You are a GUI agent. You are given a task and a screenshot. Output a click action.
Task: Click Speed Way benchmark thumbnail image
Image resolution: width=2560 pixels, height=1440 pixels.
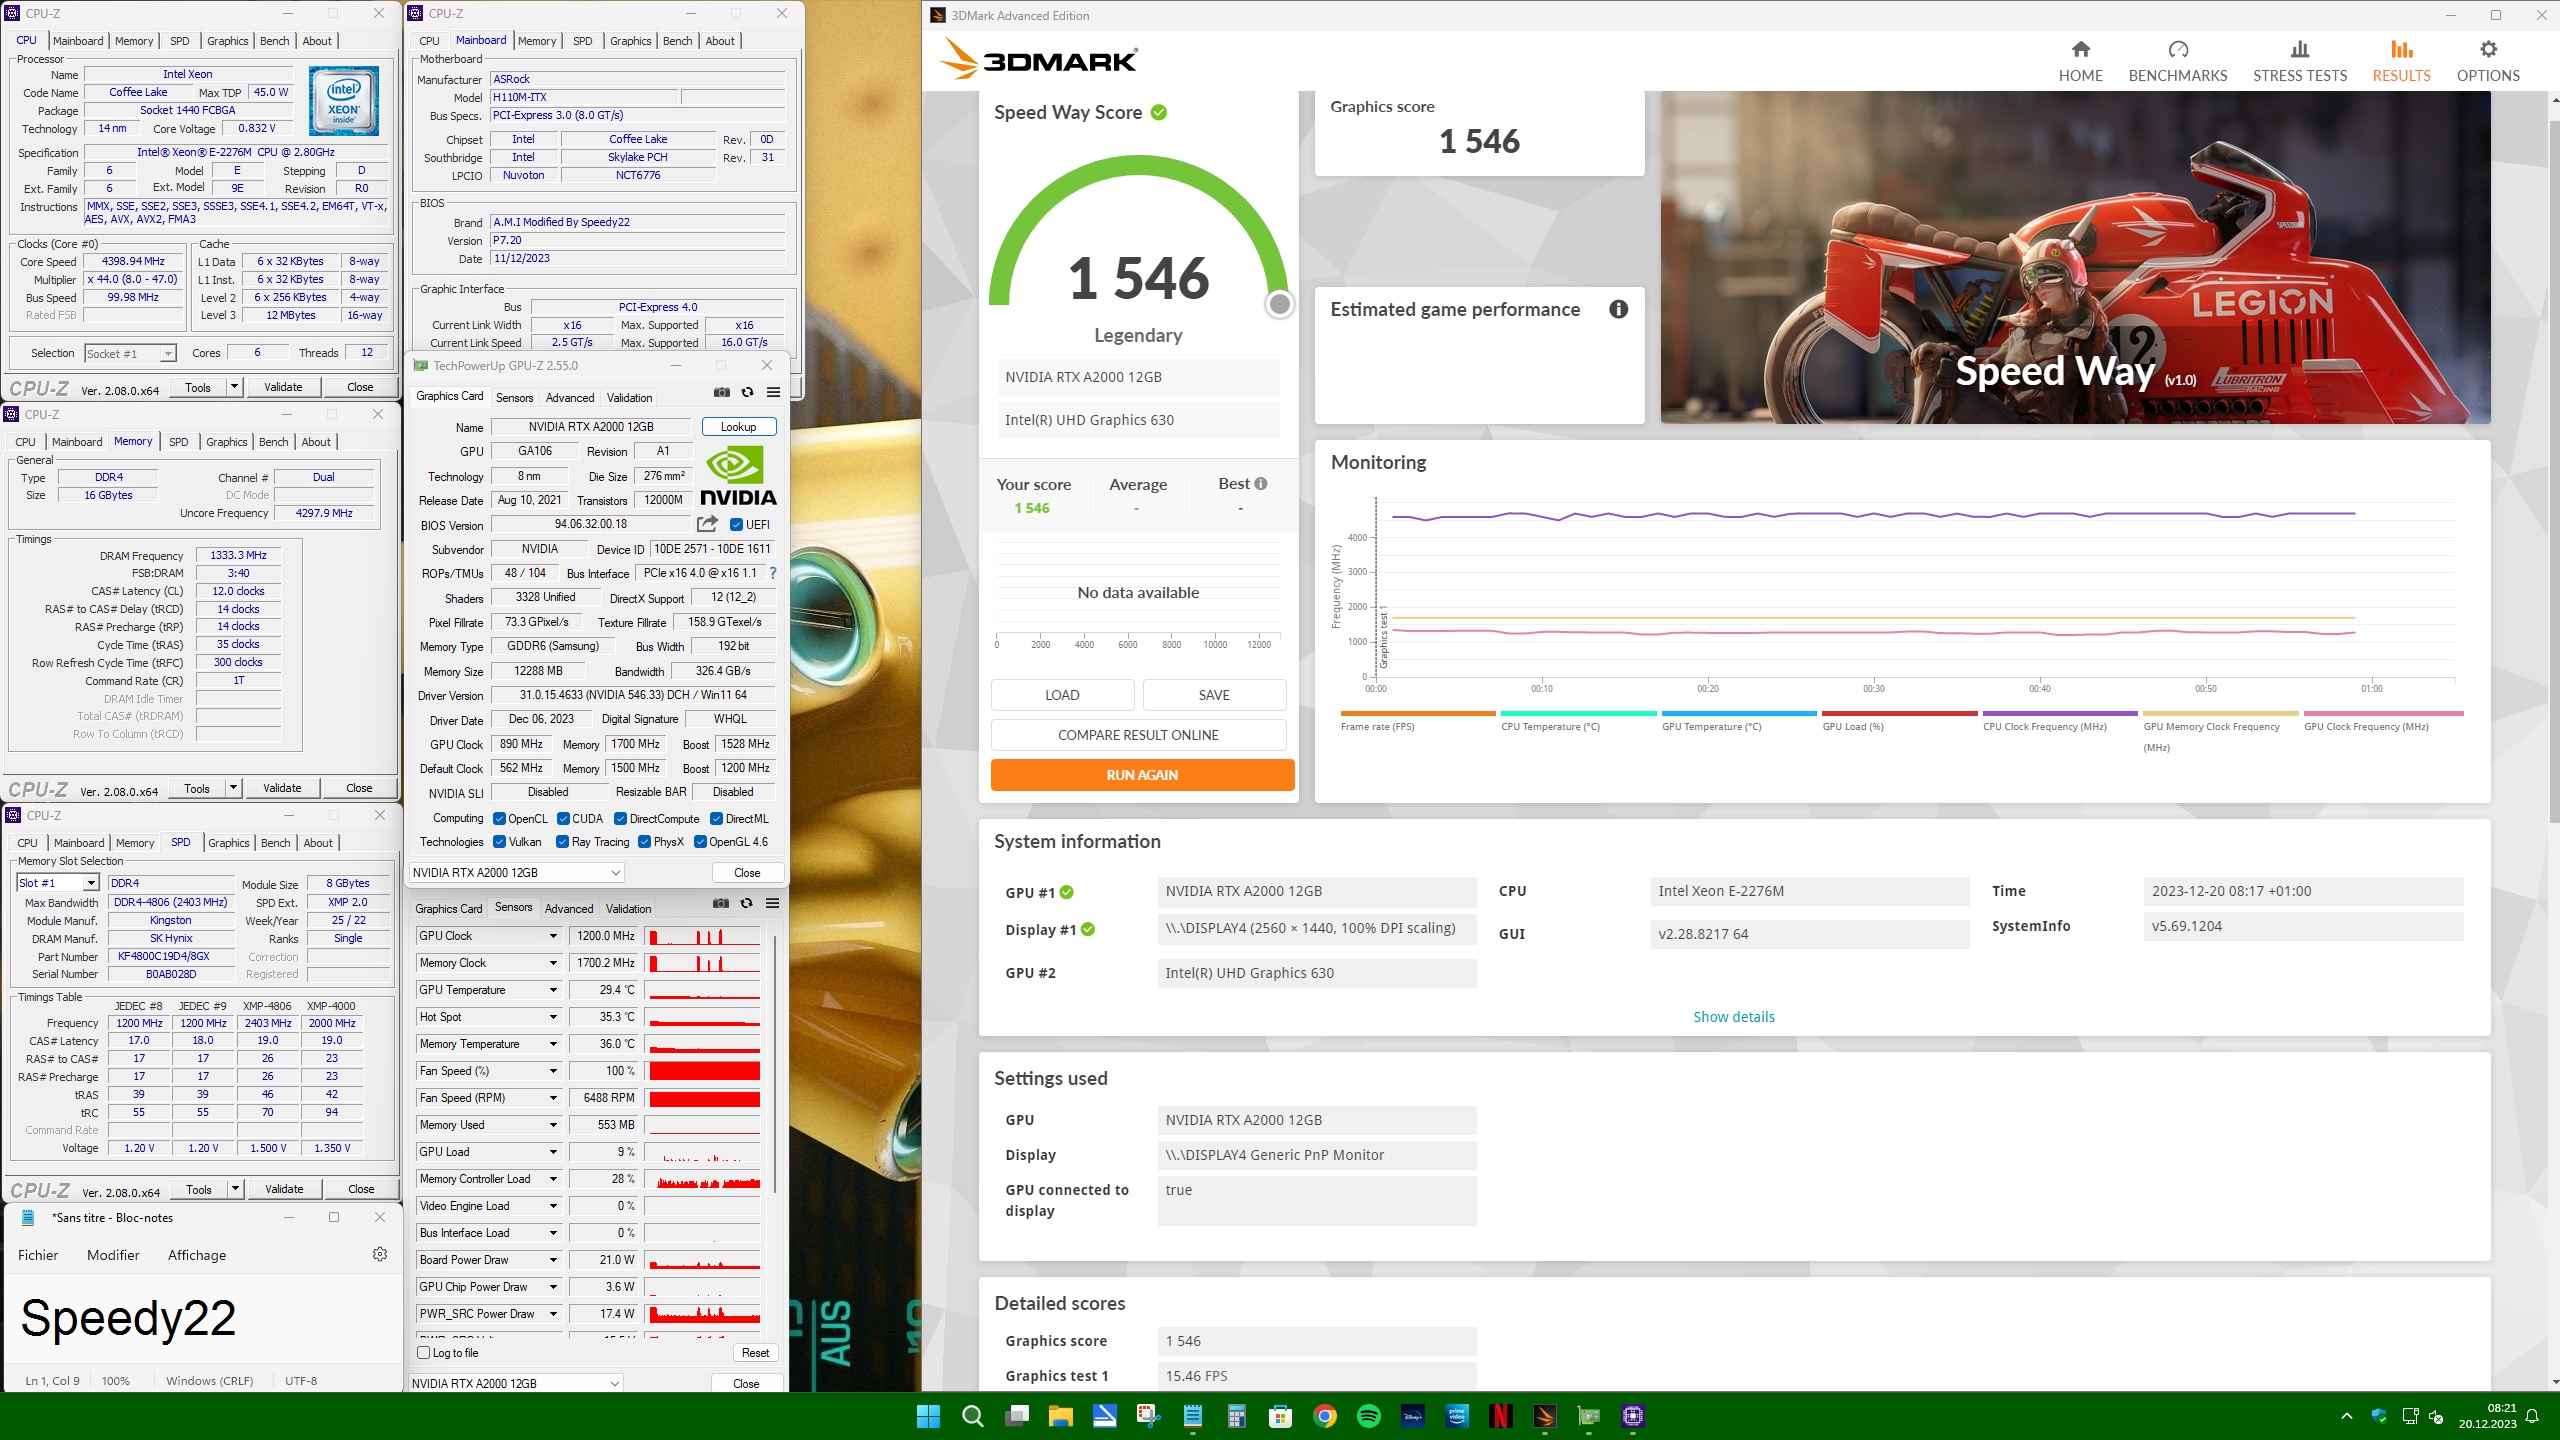[2075, 257]
